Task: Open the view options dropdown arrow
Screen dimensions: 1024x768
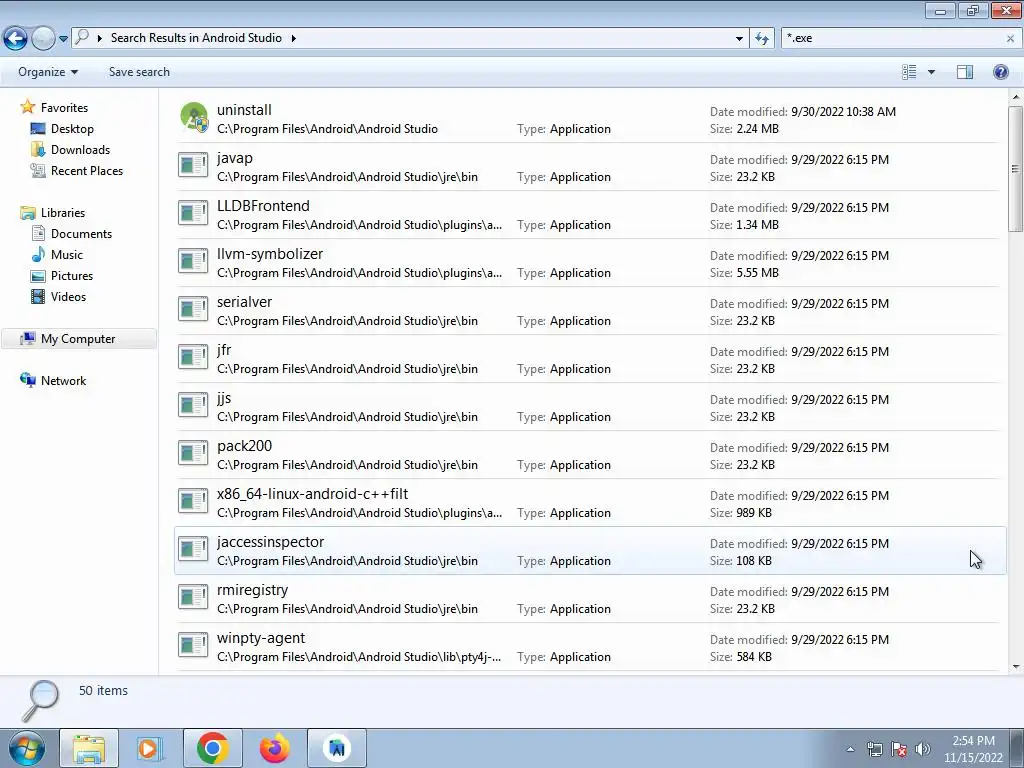Action: 931,72
